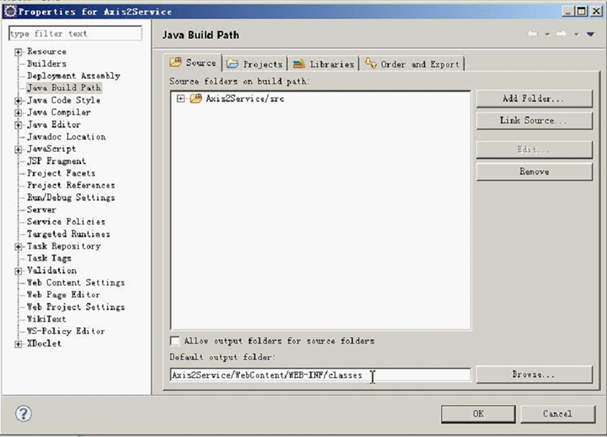This screenshot has width=607, height=437.
Task: Expand the XDoclet node
Action: pyautogui.click(x=18, y=344)
